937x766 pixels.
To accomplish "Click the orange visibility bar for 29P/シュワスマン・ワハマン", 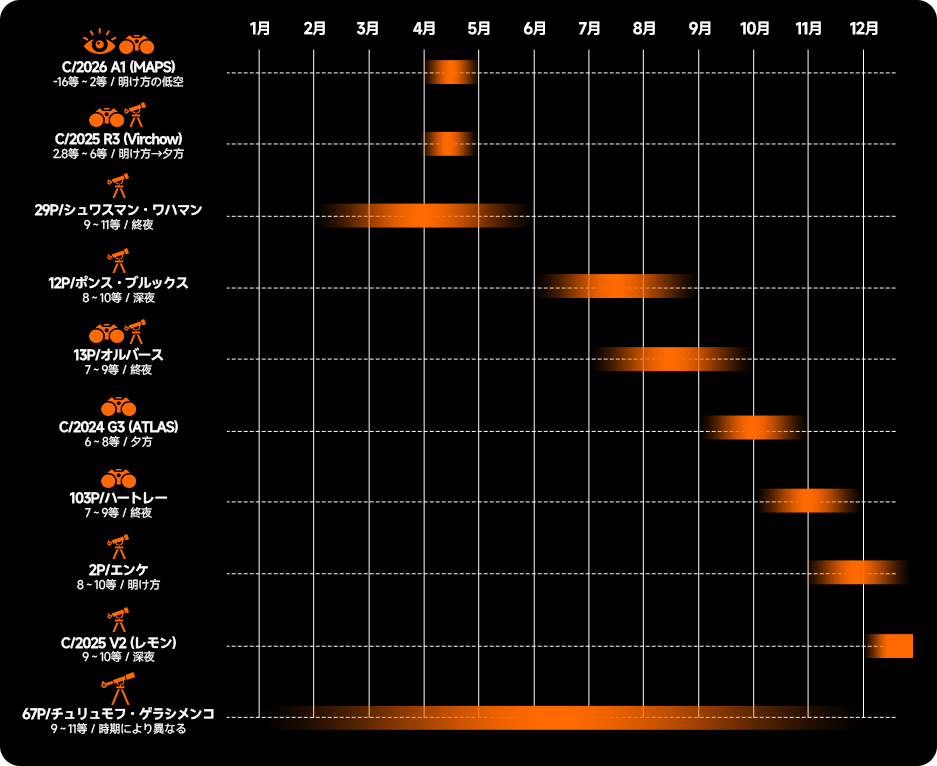I will pyautogui.click(x=424, y=215).
